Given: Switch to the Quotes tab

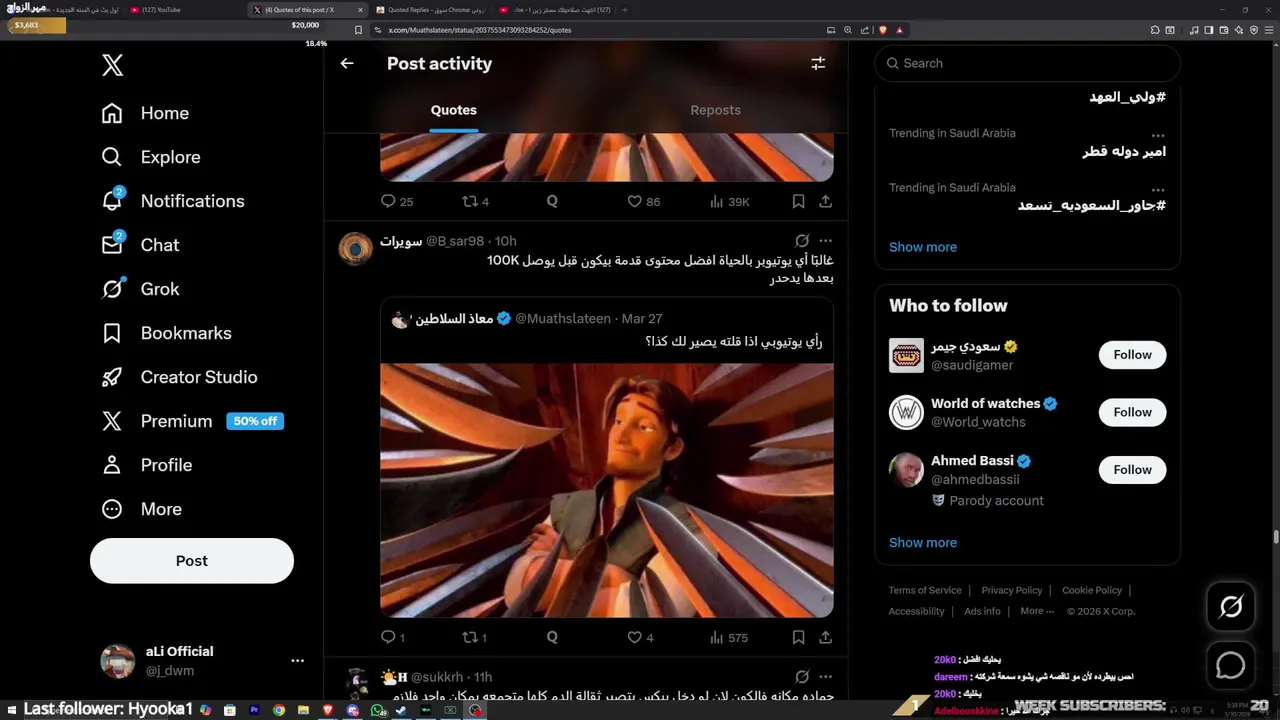Looking at the screenshot, I should click(454, 110).
